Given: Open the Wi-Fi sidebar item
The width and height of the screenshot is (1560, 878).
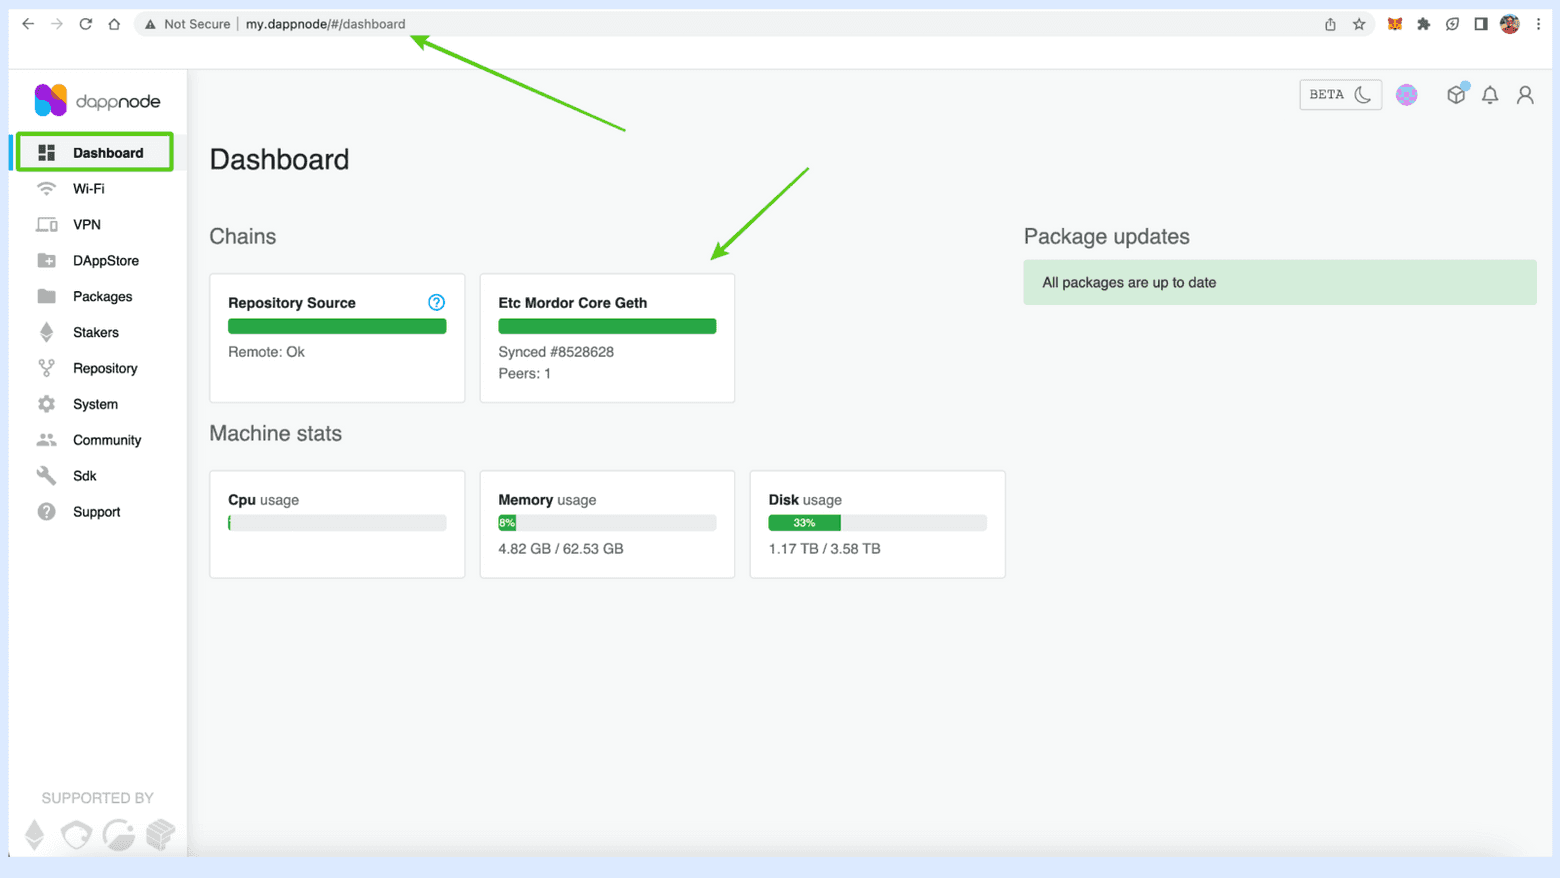Looking at the screenshot, I should (88, 189).
